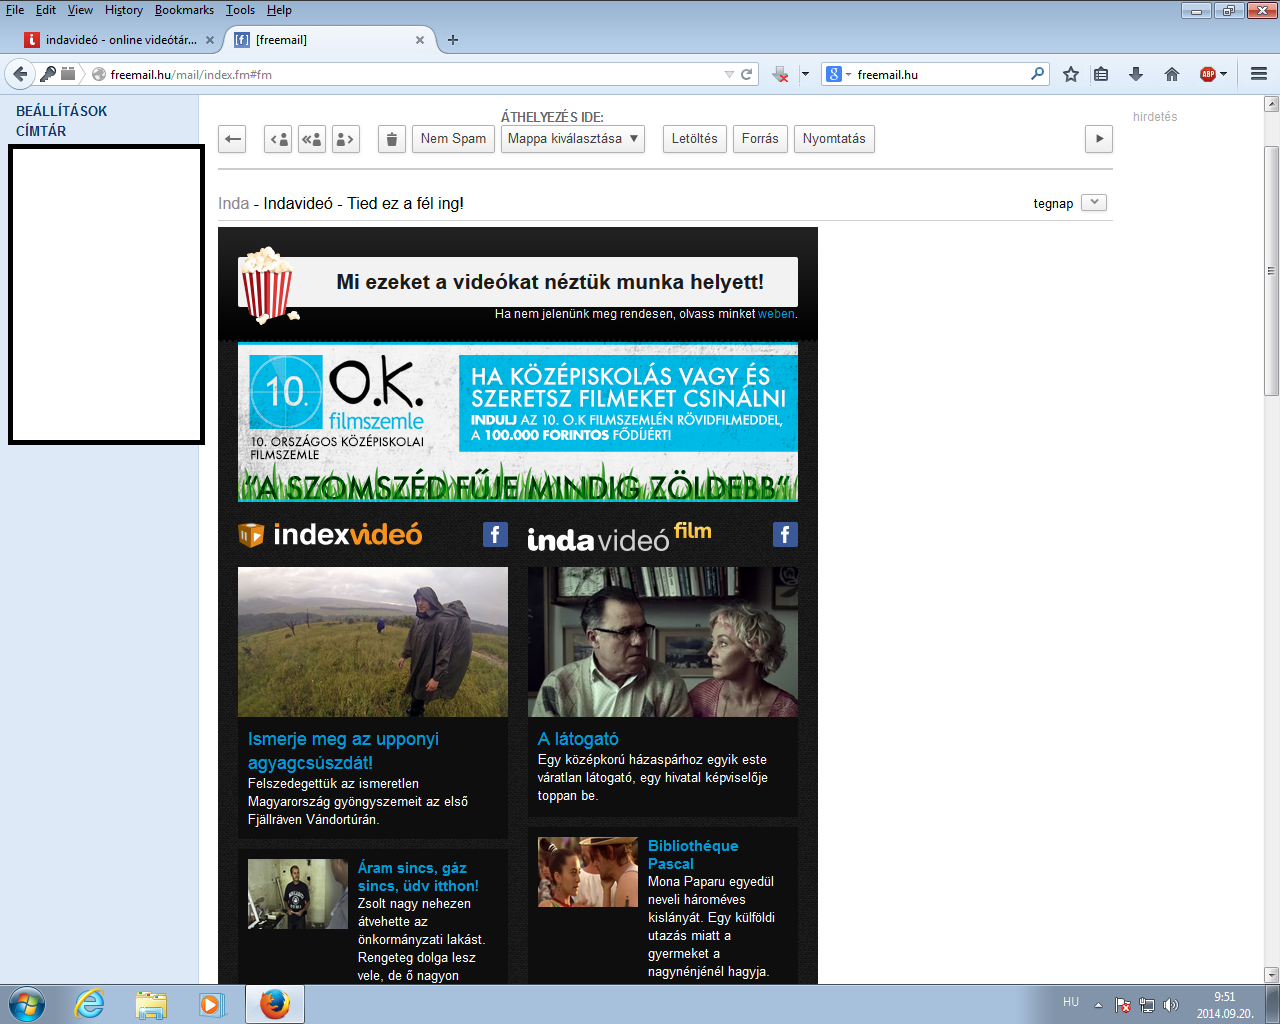The image size is (1280, 1024).
Task: Bookmark this page with the star icon
Action: (1071, 74)
